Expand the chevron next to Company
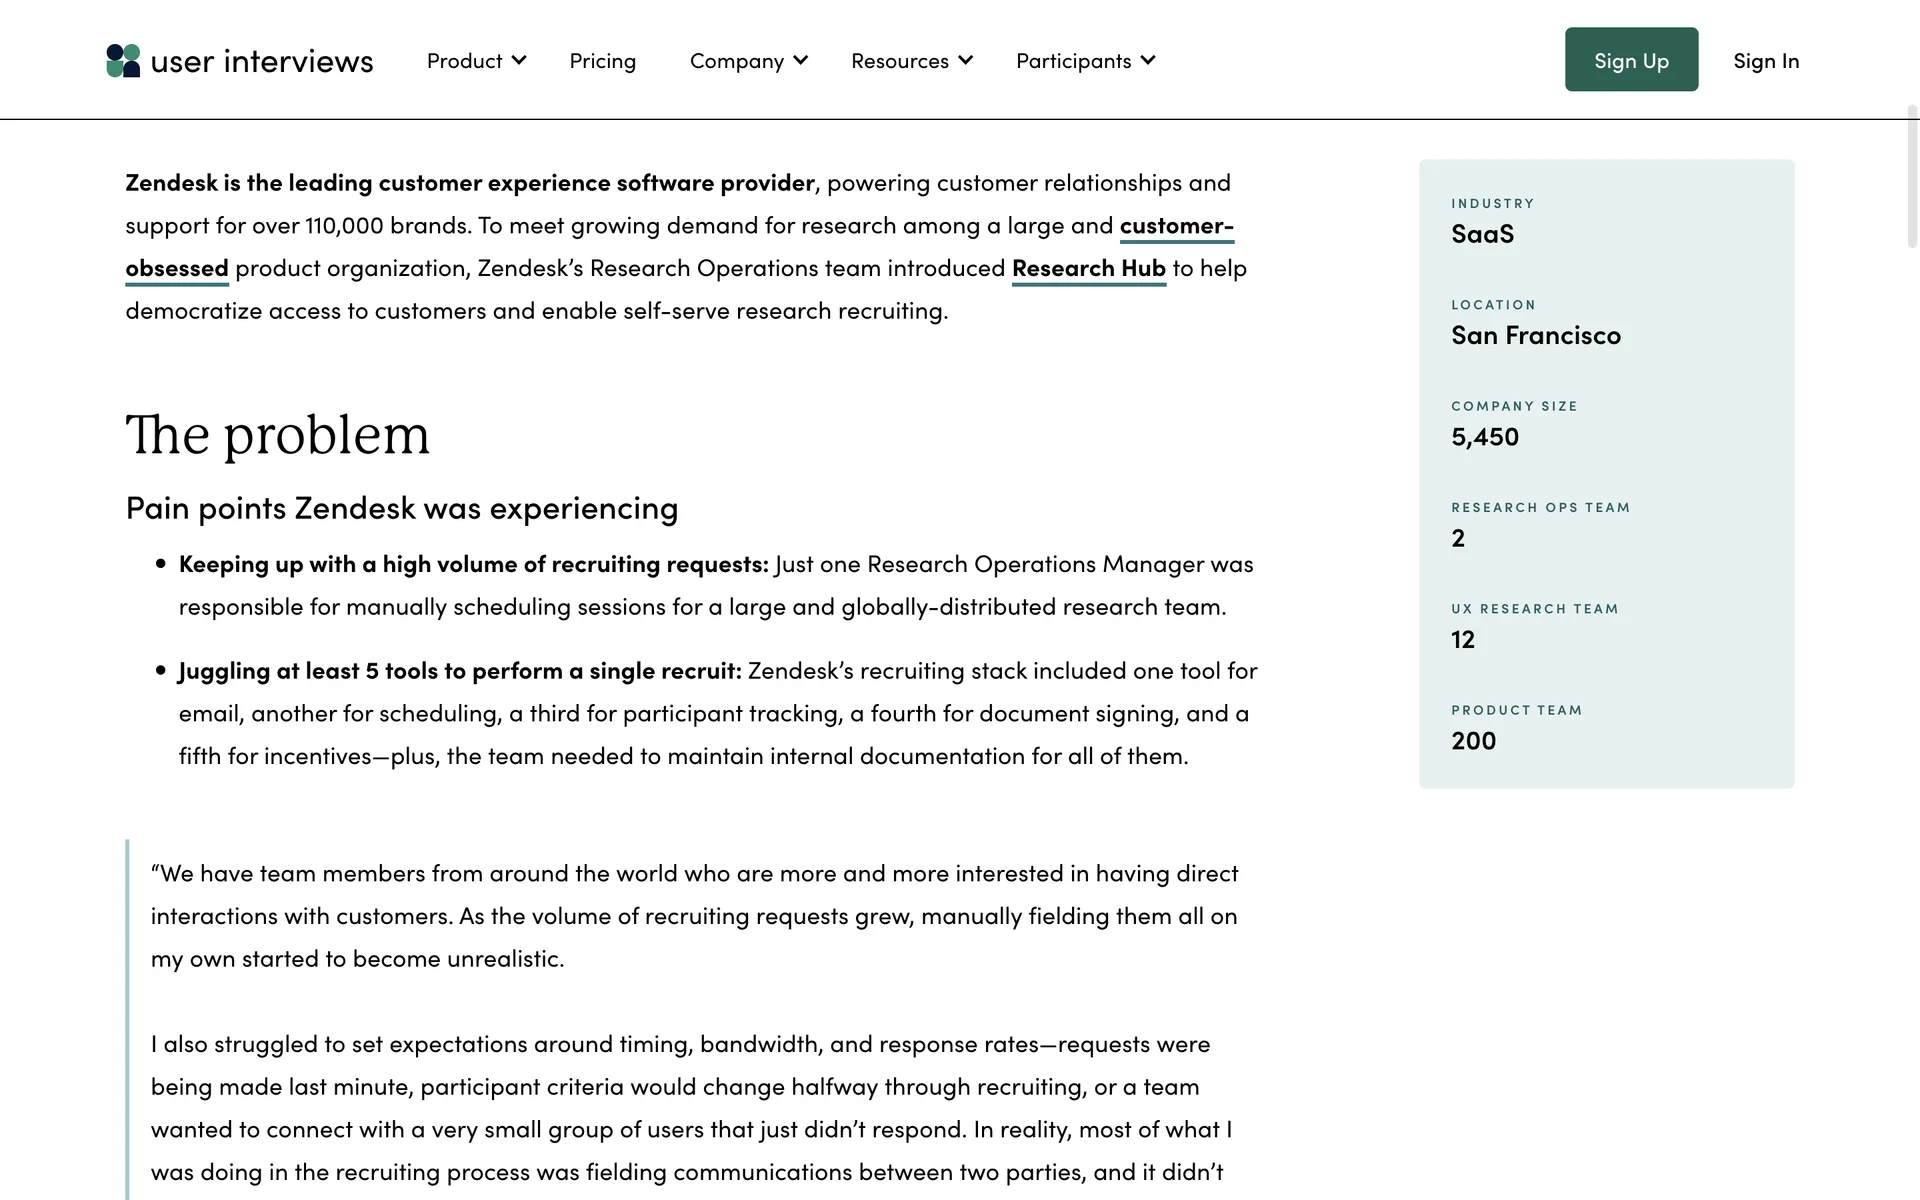The image size is (1920, 1200). 801,60
